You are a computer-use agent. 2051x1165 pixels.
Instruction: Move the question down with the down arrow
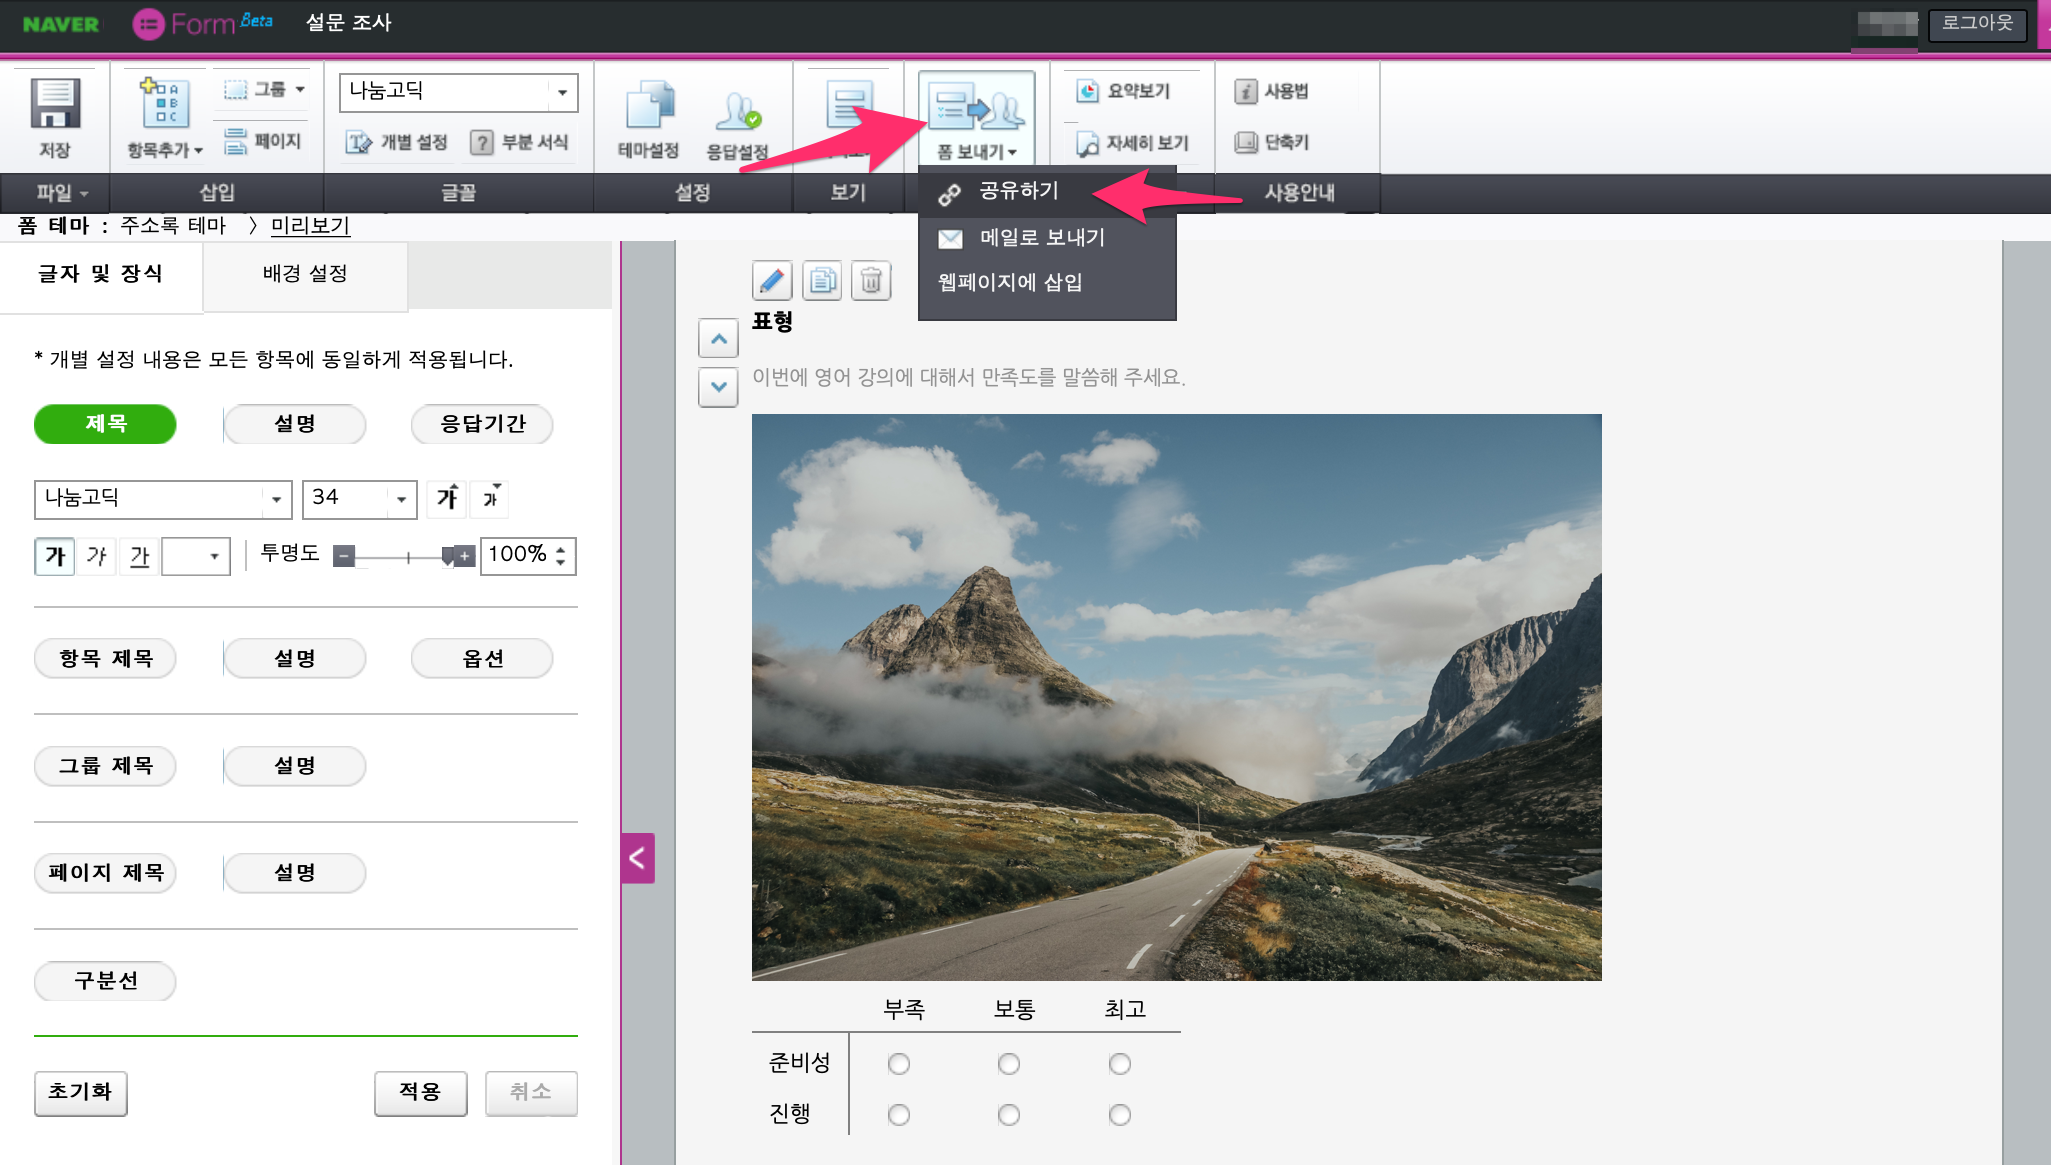[x=718, y=387]
